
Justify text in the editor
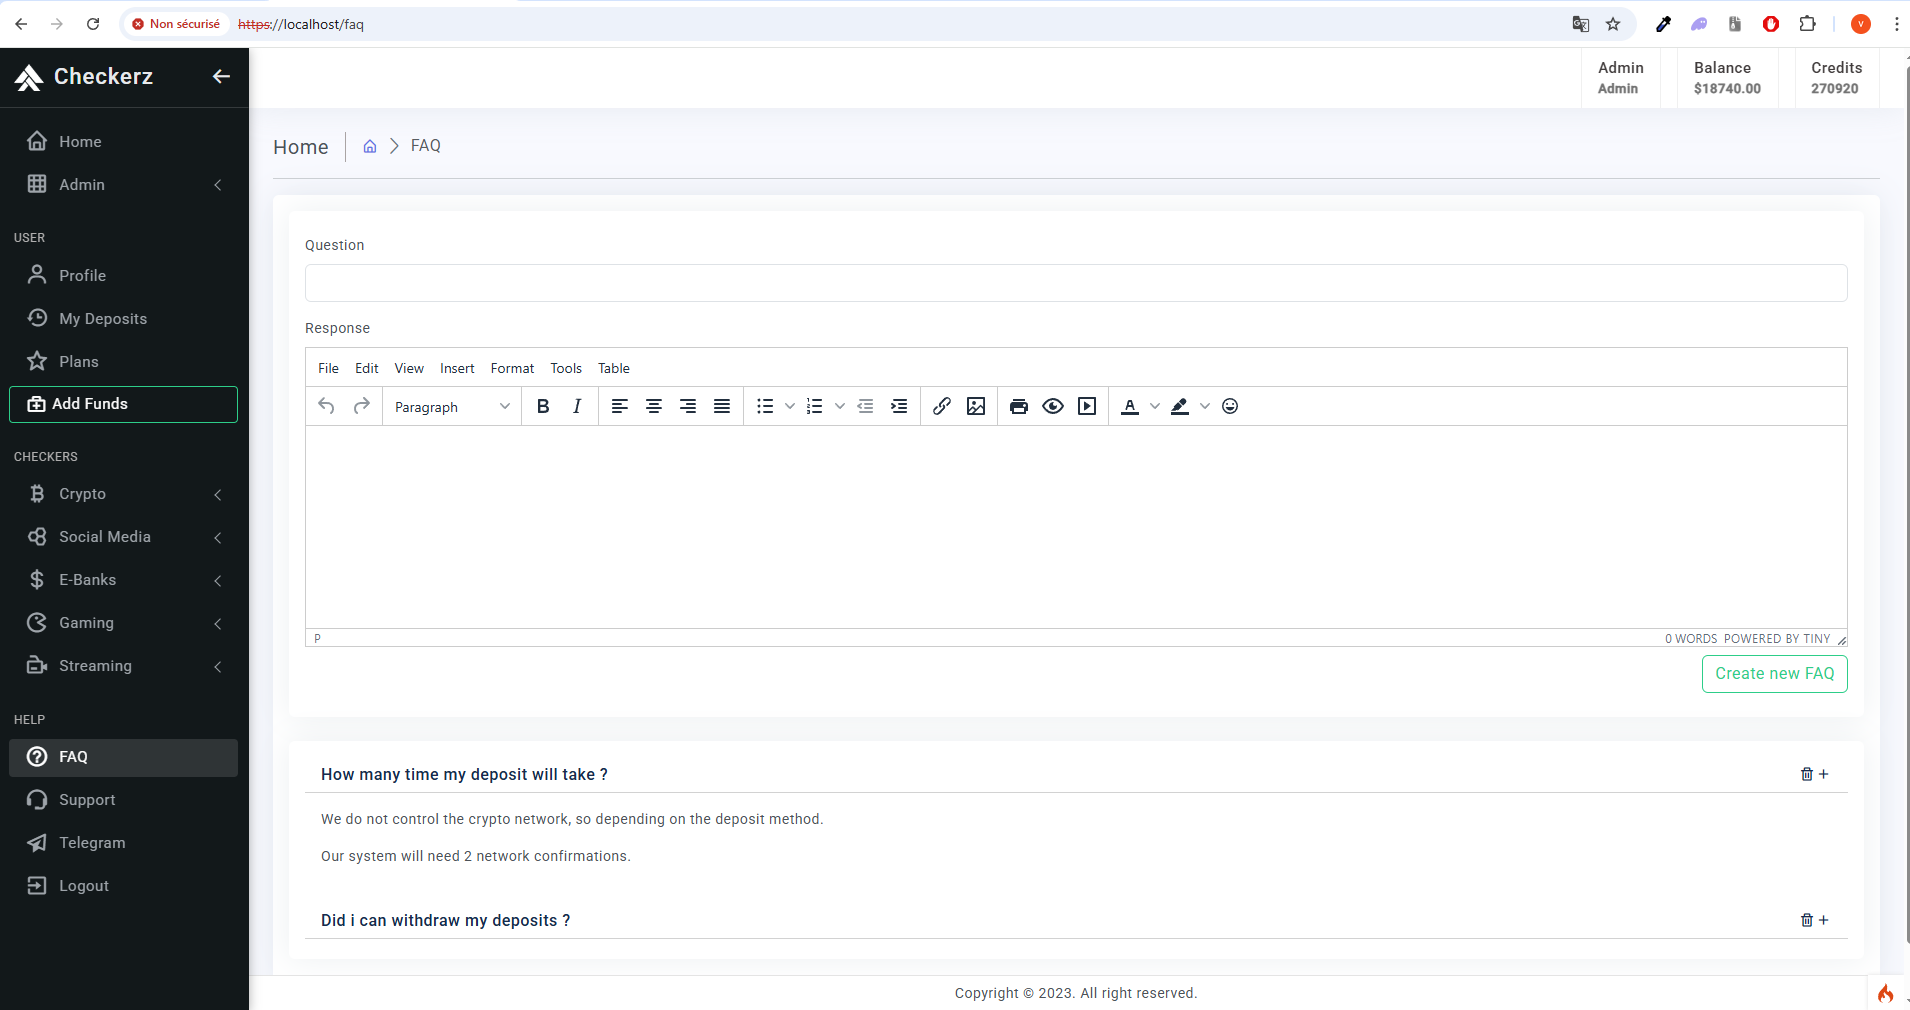[722, 406]
